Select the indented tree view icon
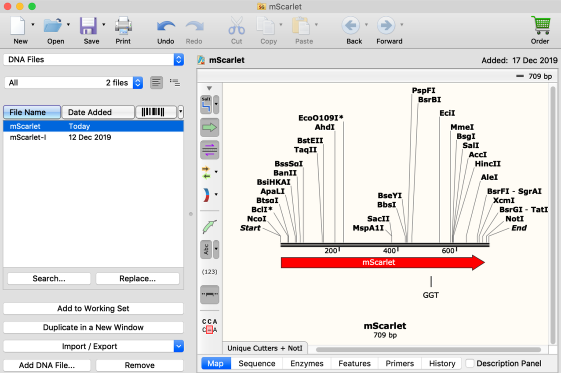The width and height of the screenshot is (561, 375). click(175, 83)
